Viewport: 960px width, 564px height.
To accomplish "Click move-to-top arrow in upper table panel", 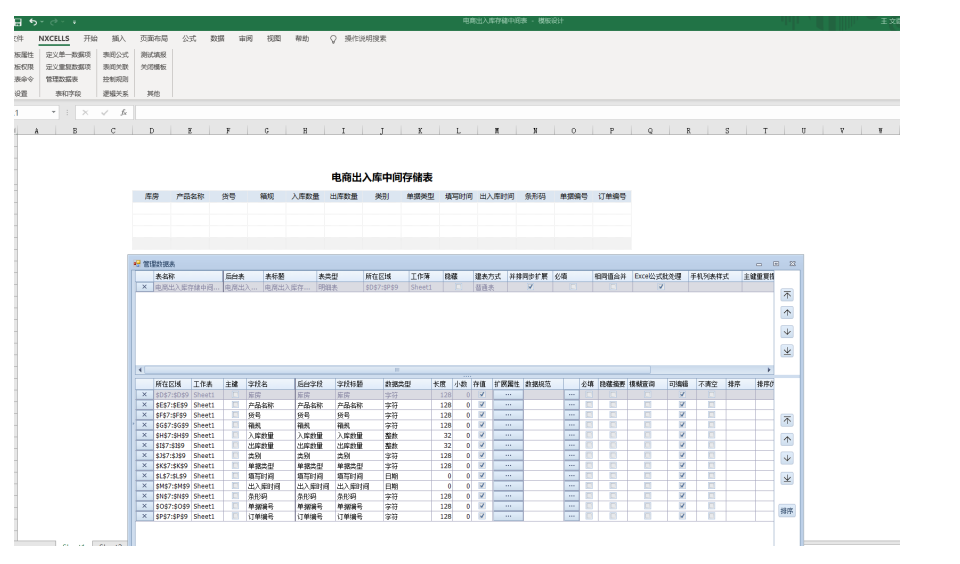I will point(787,295).
